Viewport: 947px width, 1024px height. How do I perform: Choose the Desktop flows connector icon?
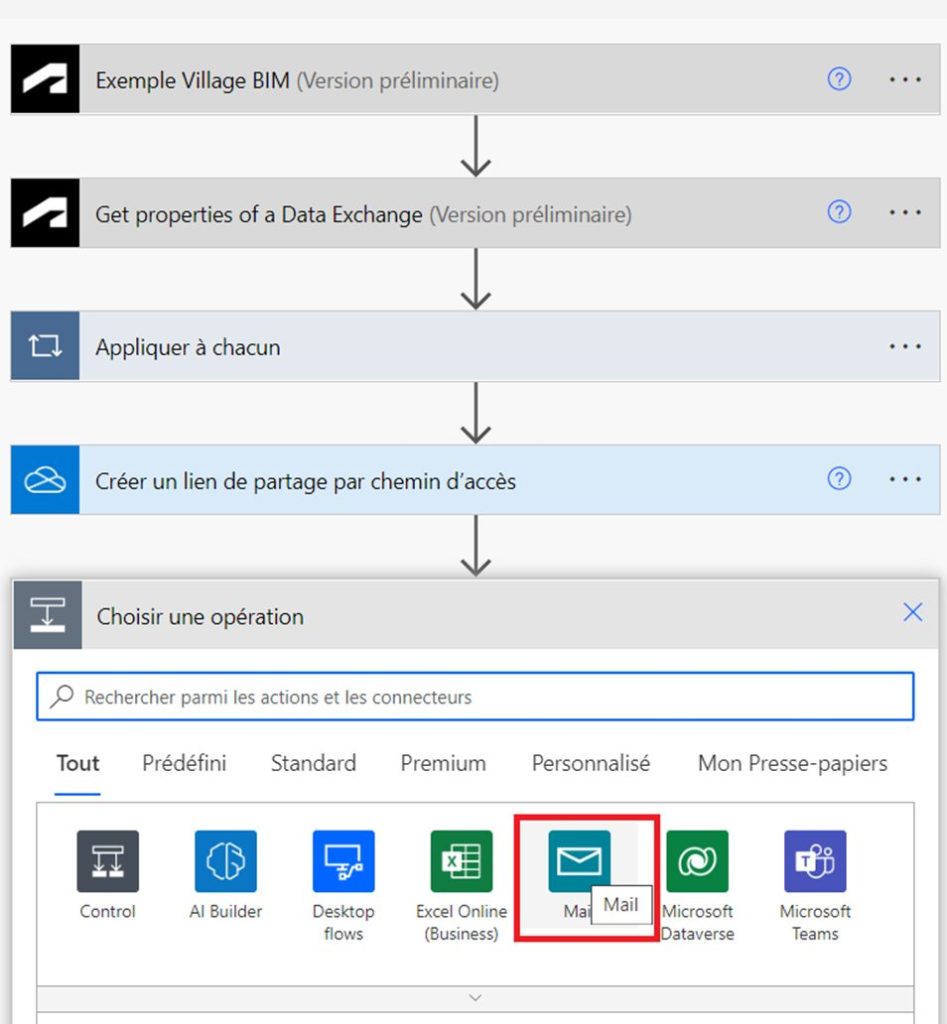344,861
